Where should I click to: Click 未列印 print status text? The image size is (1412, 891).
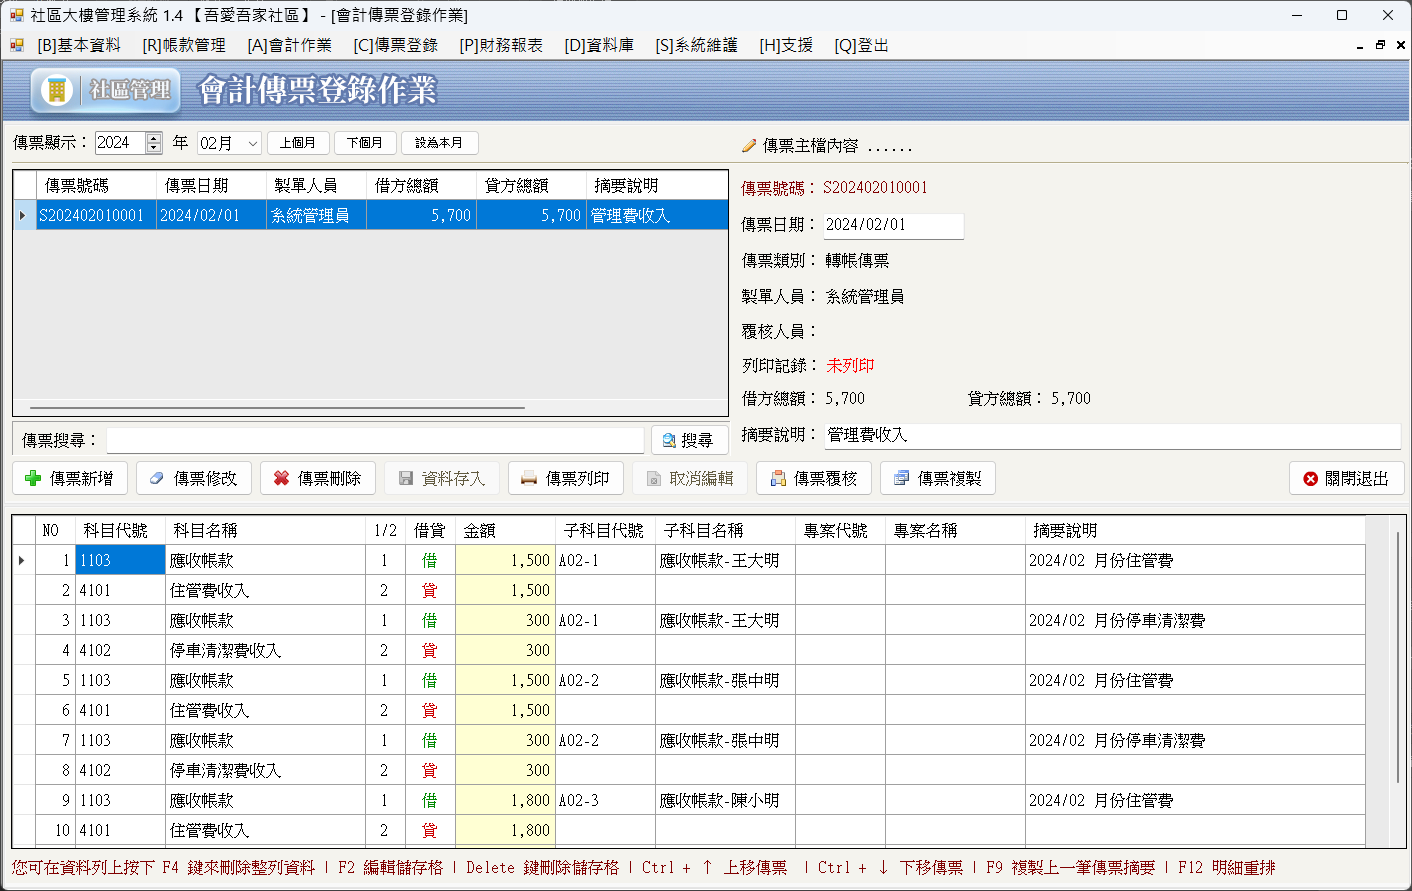coord(850,366)
